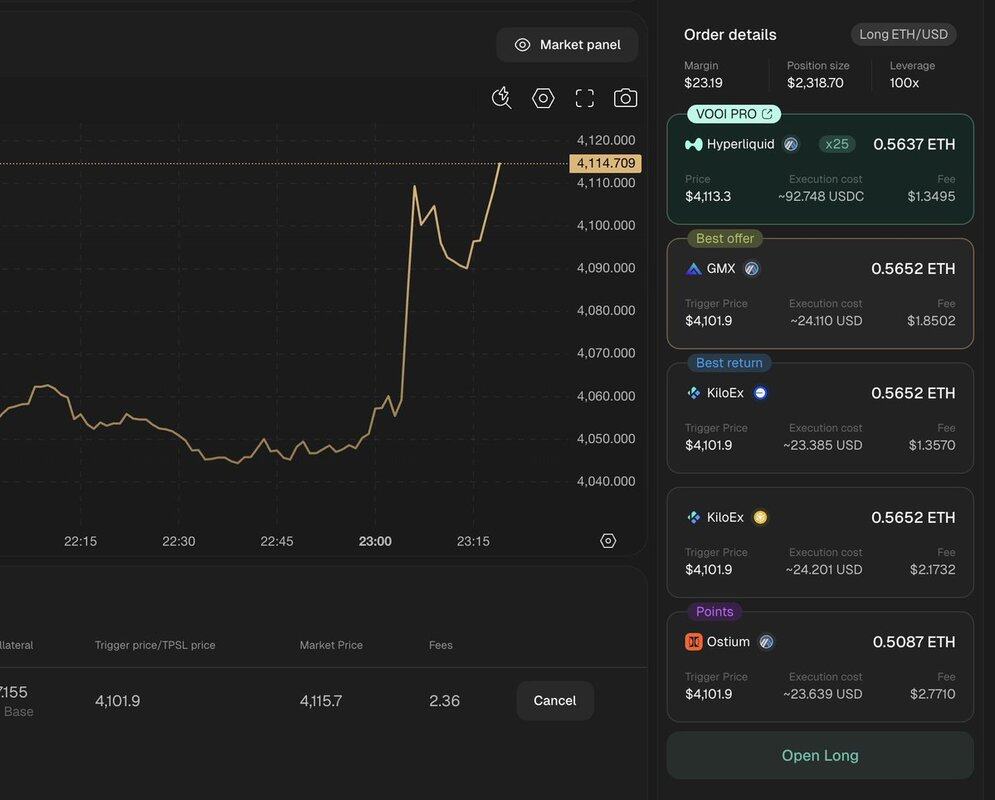Image resolution: width=995 pixels, height=800 pixels.
Task: Click the 22:15 time axis label
Action: click(x=81, y=541)
